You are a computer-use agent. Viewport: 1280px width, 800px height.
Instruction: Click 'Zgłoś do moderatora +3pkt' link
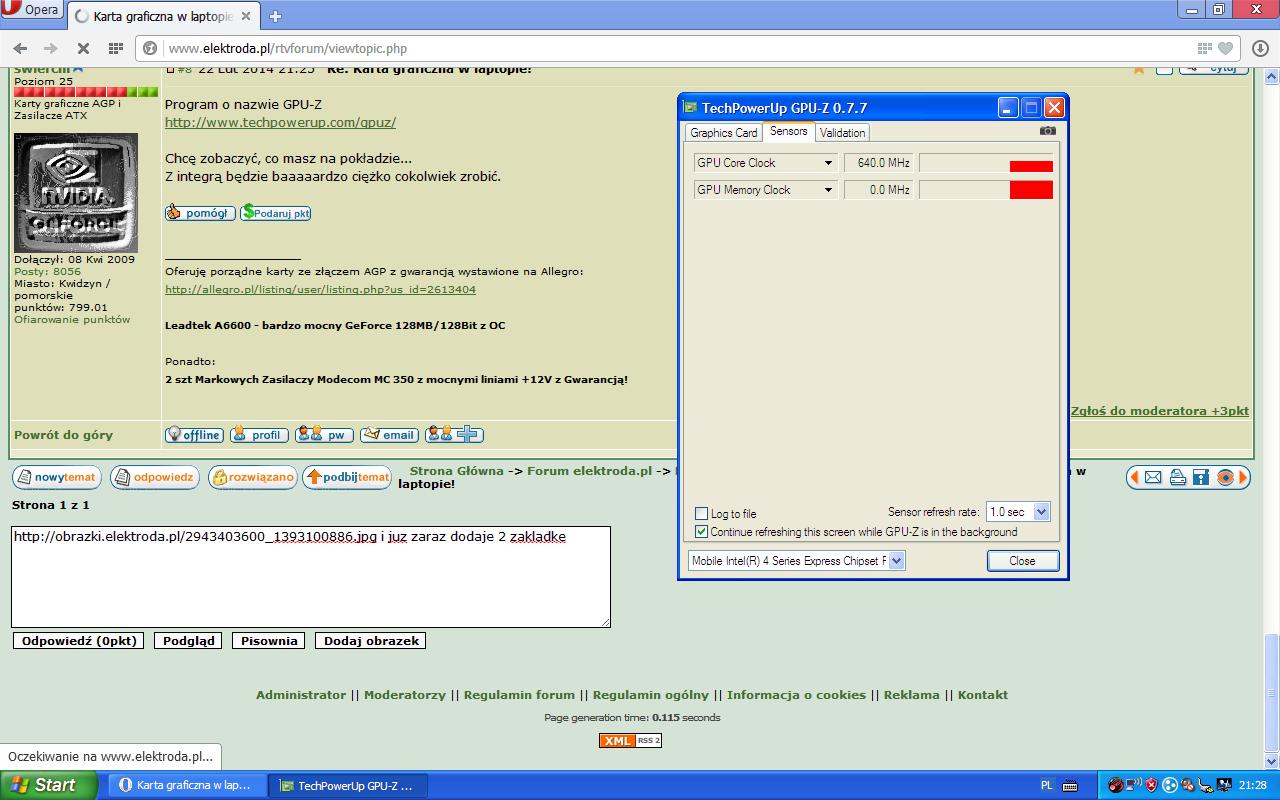1160,411
